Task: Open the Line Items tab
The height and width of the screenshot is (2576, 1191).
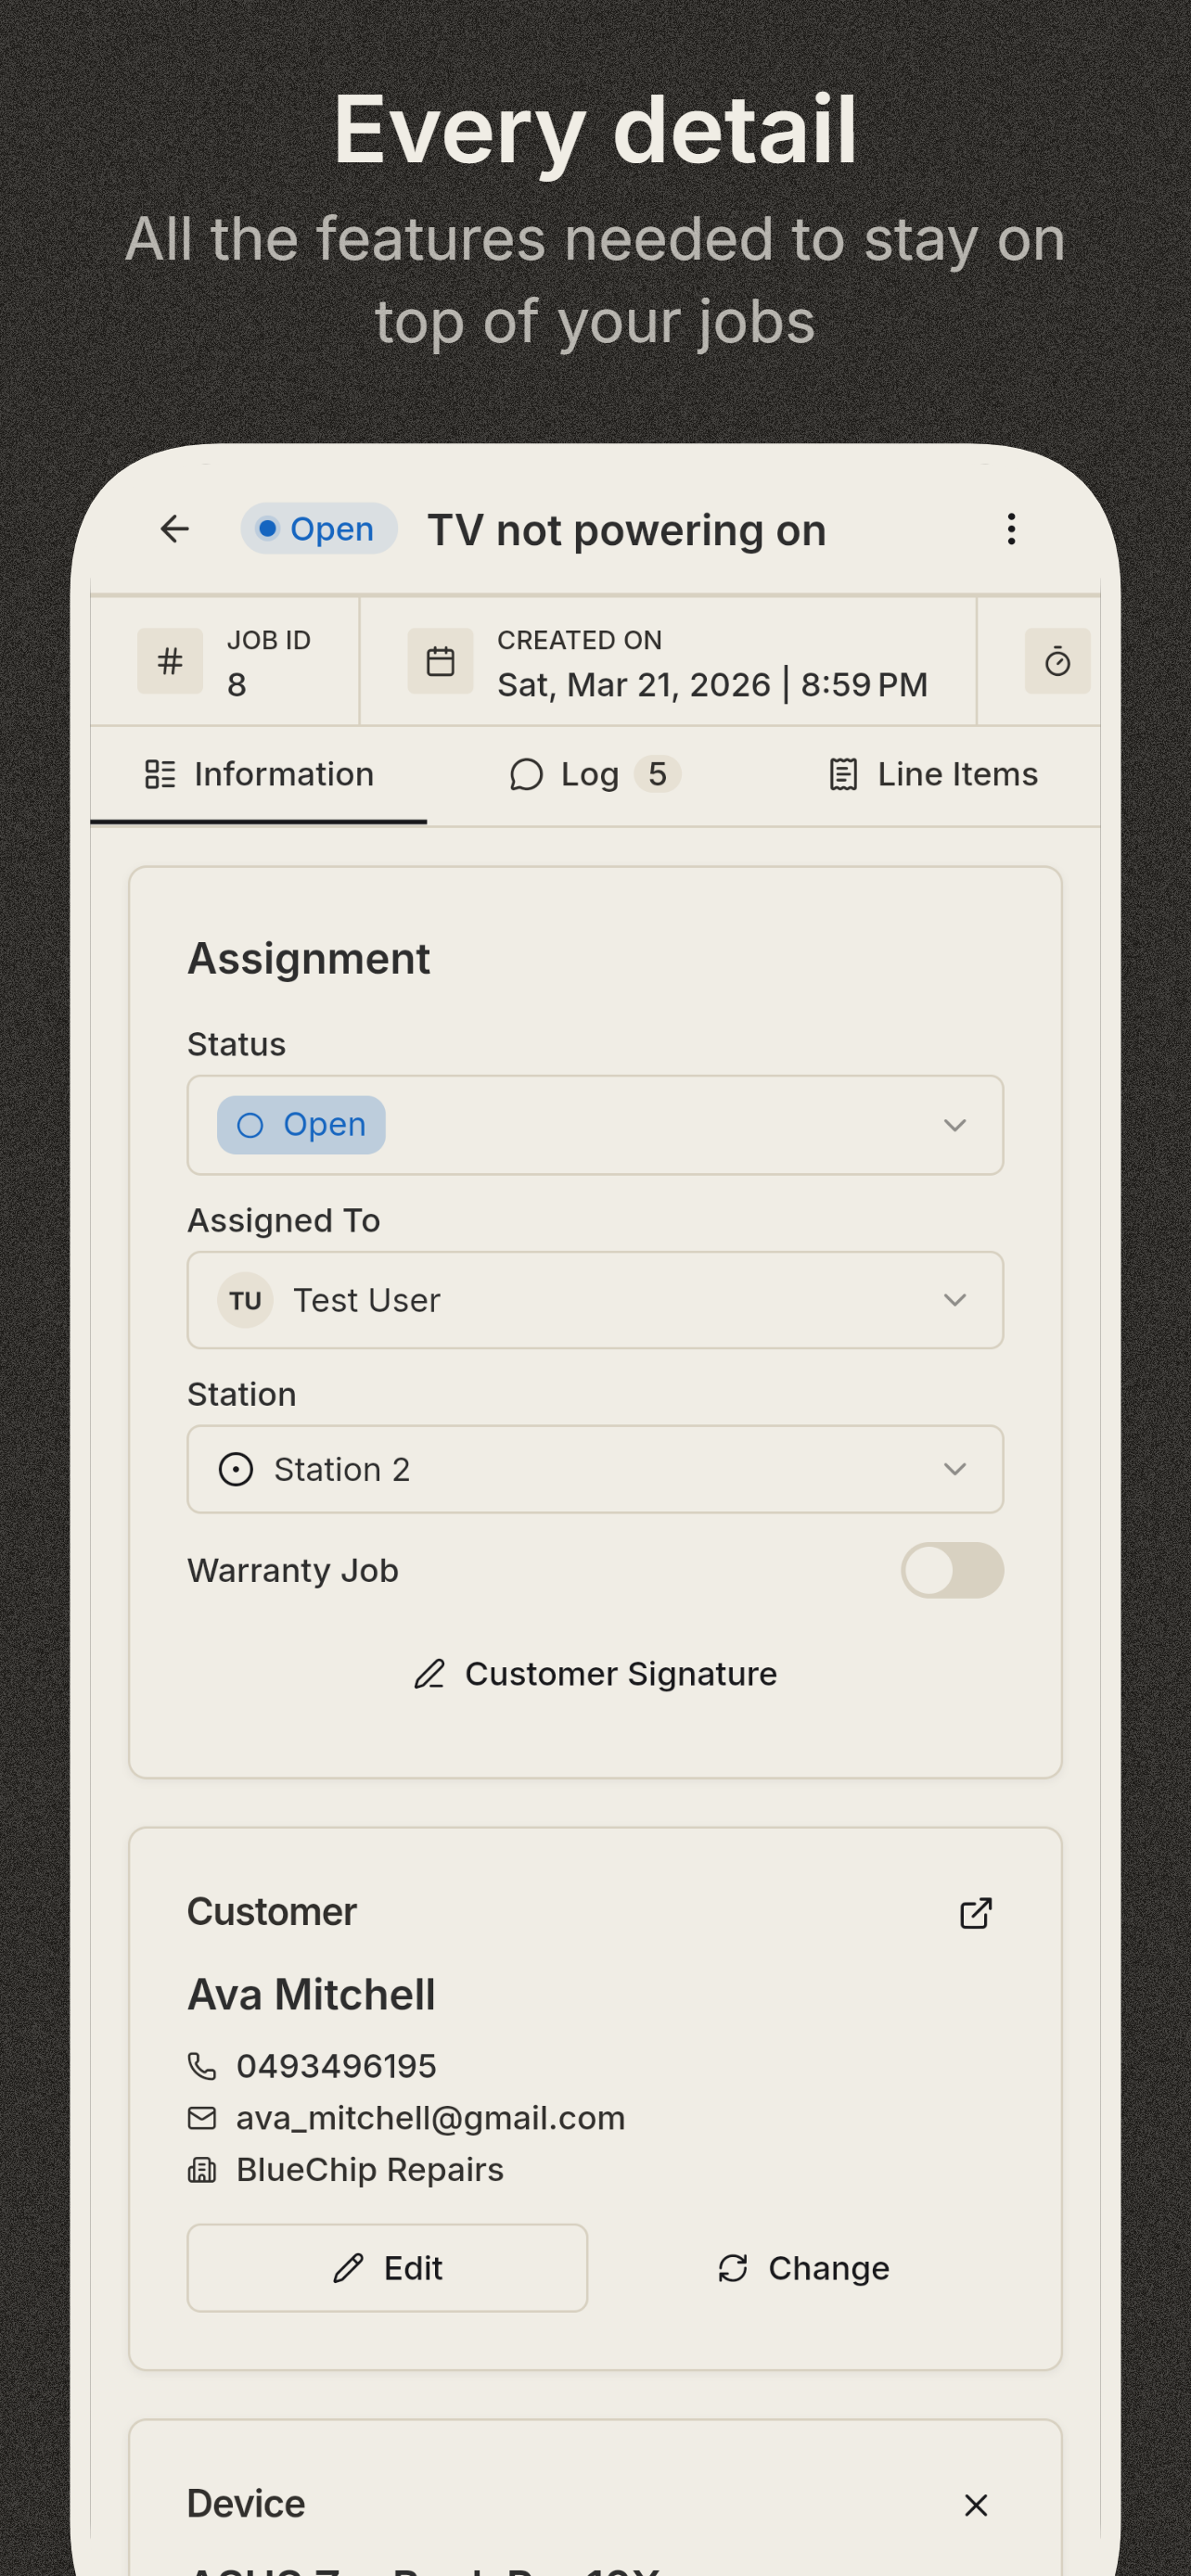Action: [933, 775]
